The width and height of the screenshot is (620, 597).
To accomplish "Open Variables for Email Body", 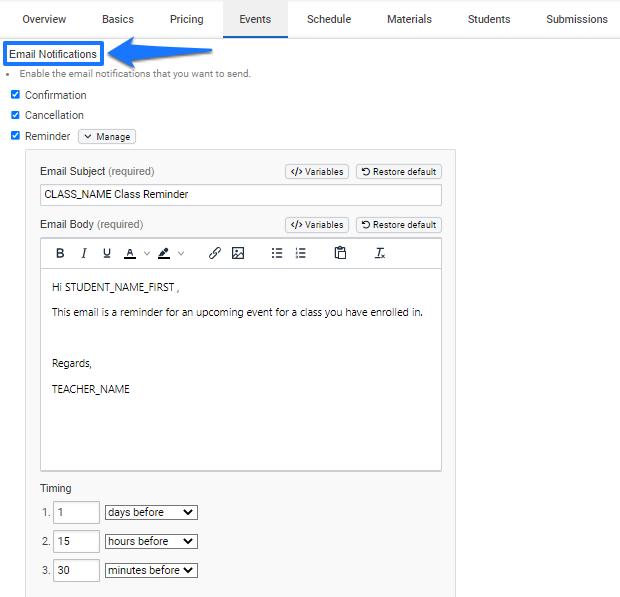I will point(317,225).
